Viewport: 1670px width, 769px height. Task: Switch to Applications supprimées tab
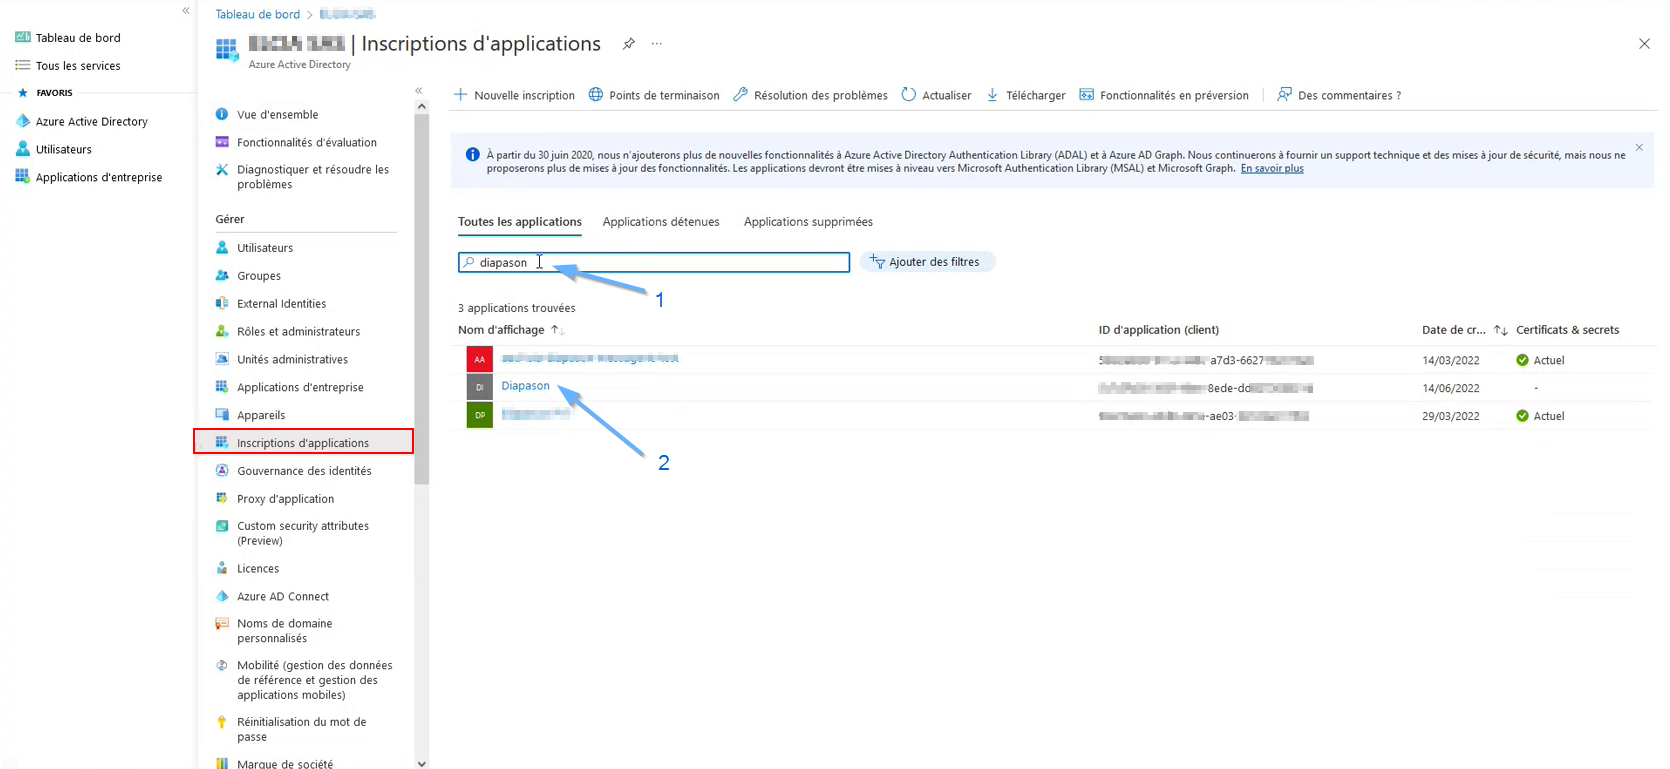click(807, 222)
